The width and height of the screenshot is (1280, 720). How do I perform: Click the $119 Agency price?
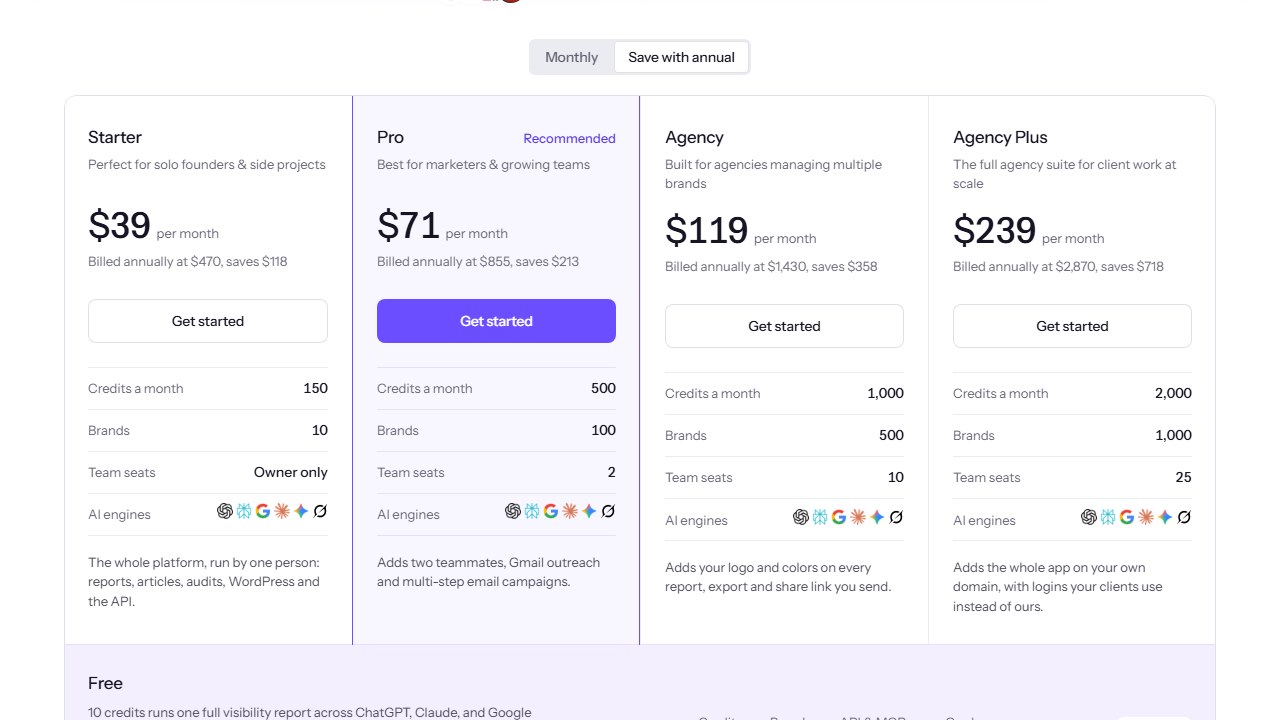point(706,230)
